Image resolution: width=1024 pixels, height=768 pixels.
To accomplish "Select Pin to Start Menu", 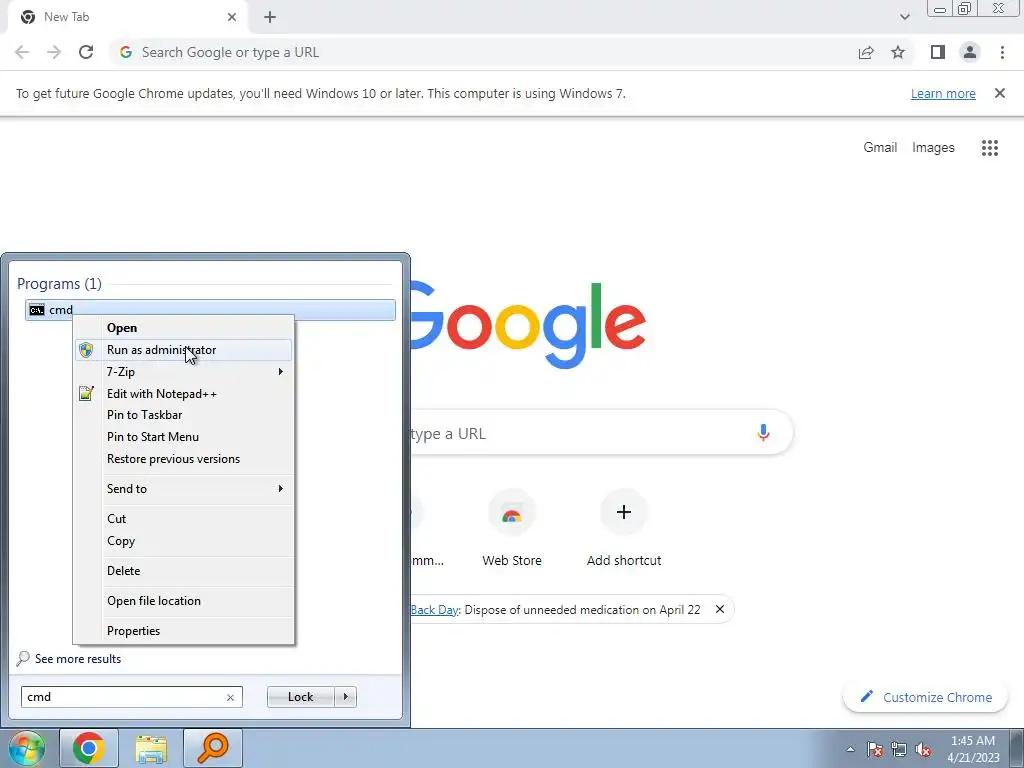I will (x=184, y=437).
